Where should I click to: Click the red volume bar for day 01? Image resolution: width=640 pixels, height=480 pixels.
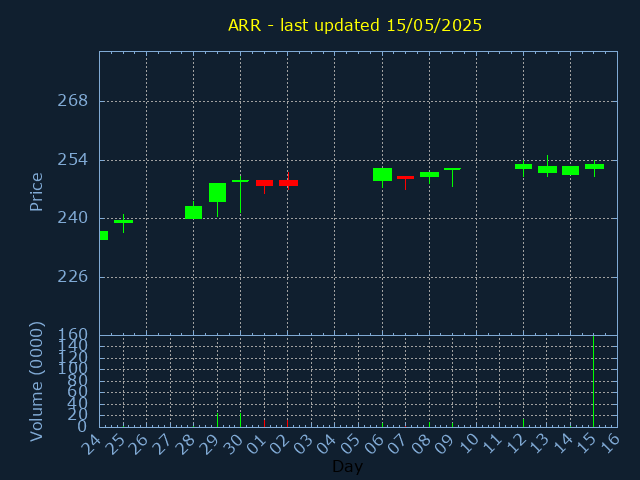(x=264, y=423)
